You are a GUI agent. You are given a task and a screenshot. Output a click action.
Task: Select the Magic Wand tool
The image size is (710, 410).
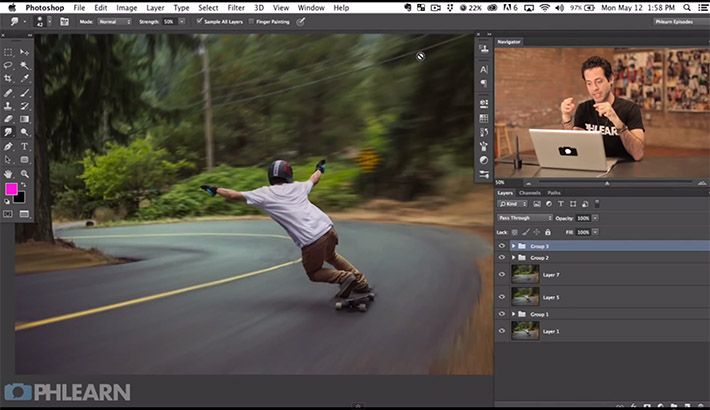[24, 65]
